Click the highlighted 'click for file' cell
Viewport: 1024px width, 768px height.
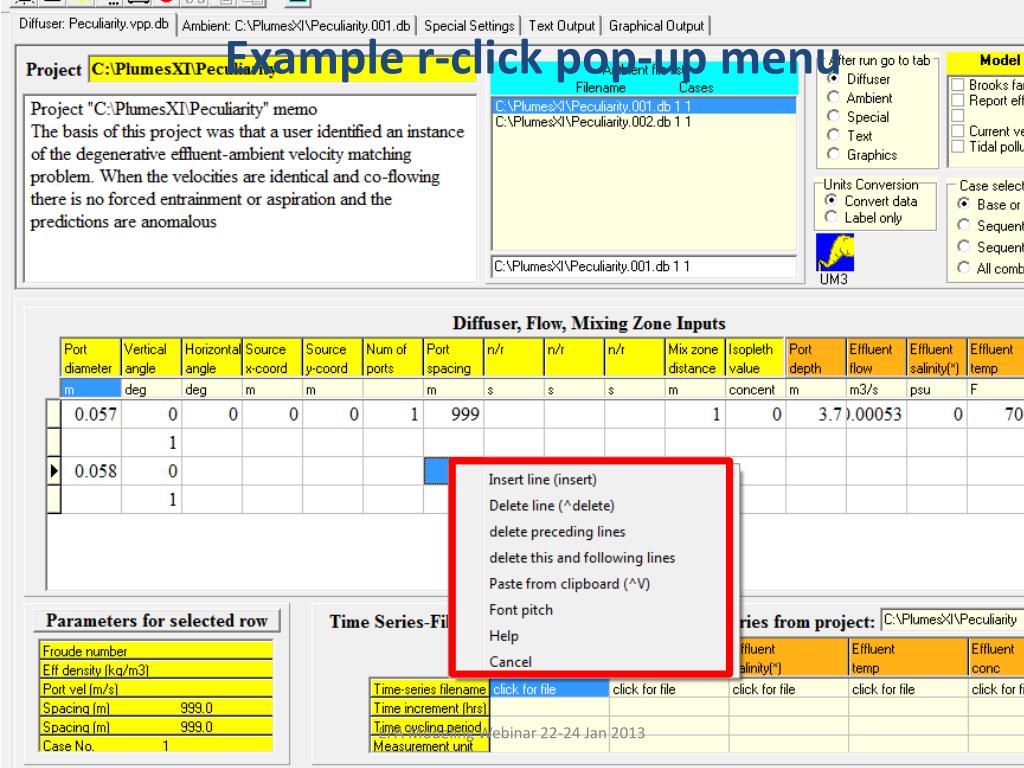point(549,689)
